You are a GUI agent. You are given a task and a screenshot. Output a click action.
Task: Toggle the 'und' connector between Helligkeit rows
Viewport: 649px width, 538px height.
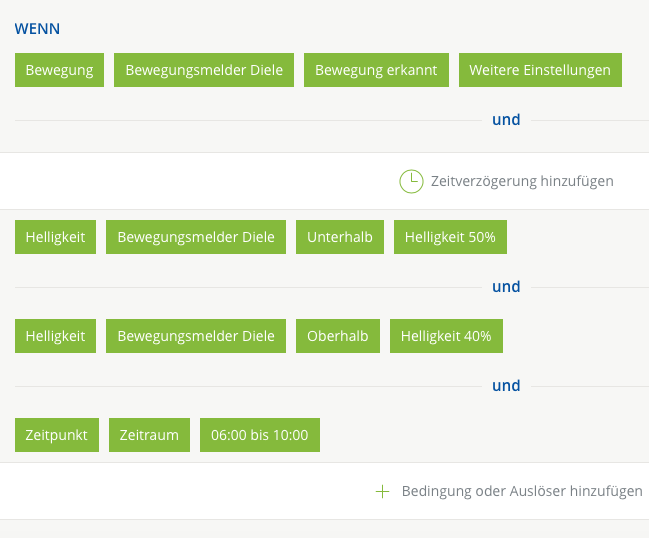pos(506,287)
